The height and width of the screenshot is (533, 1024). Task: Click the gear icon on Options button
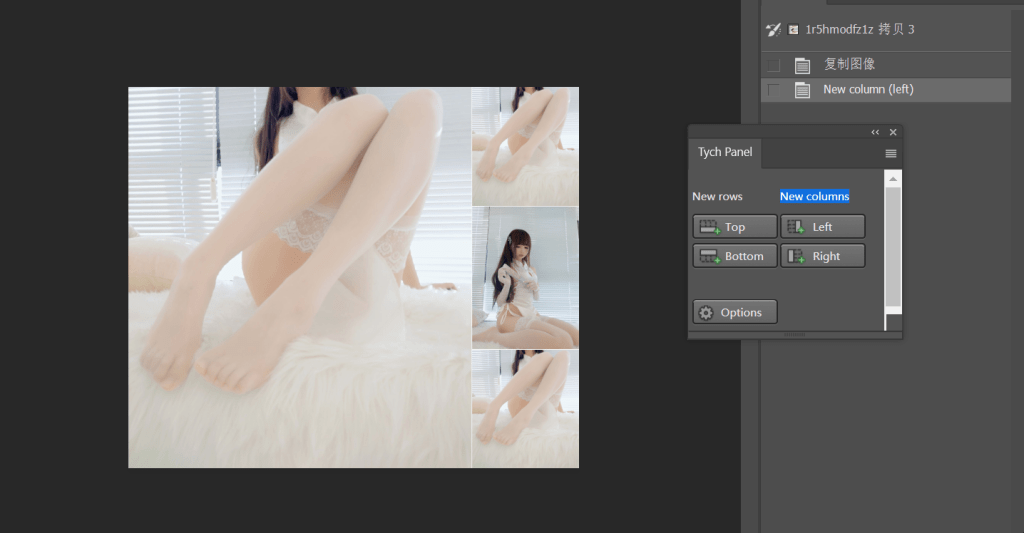click(x=706, y=313)
